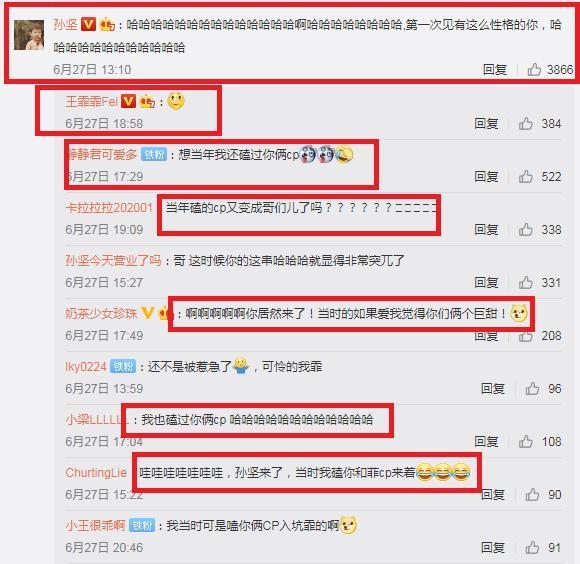Thumbs-up 卡拉拉拉202001's comment
The height and width of the screenshot is (564, 580).
pyautogui.click(x=526, y=230)
